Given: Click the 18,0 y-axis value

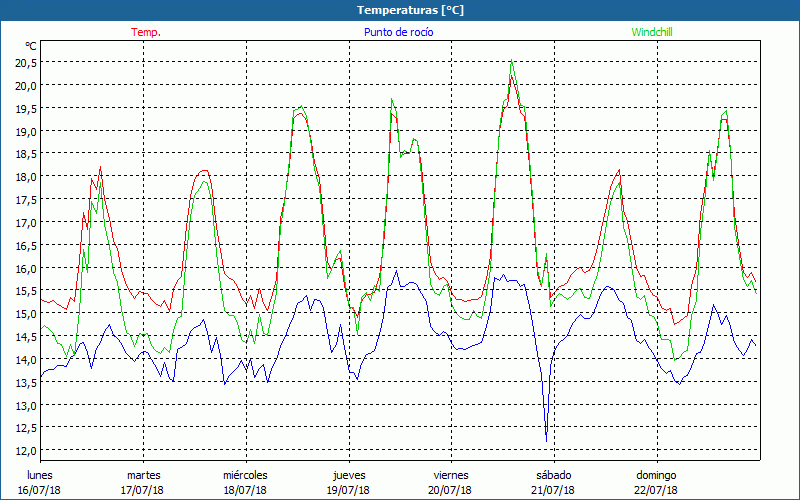Looking at the screenshot, I should 26,177.
